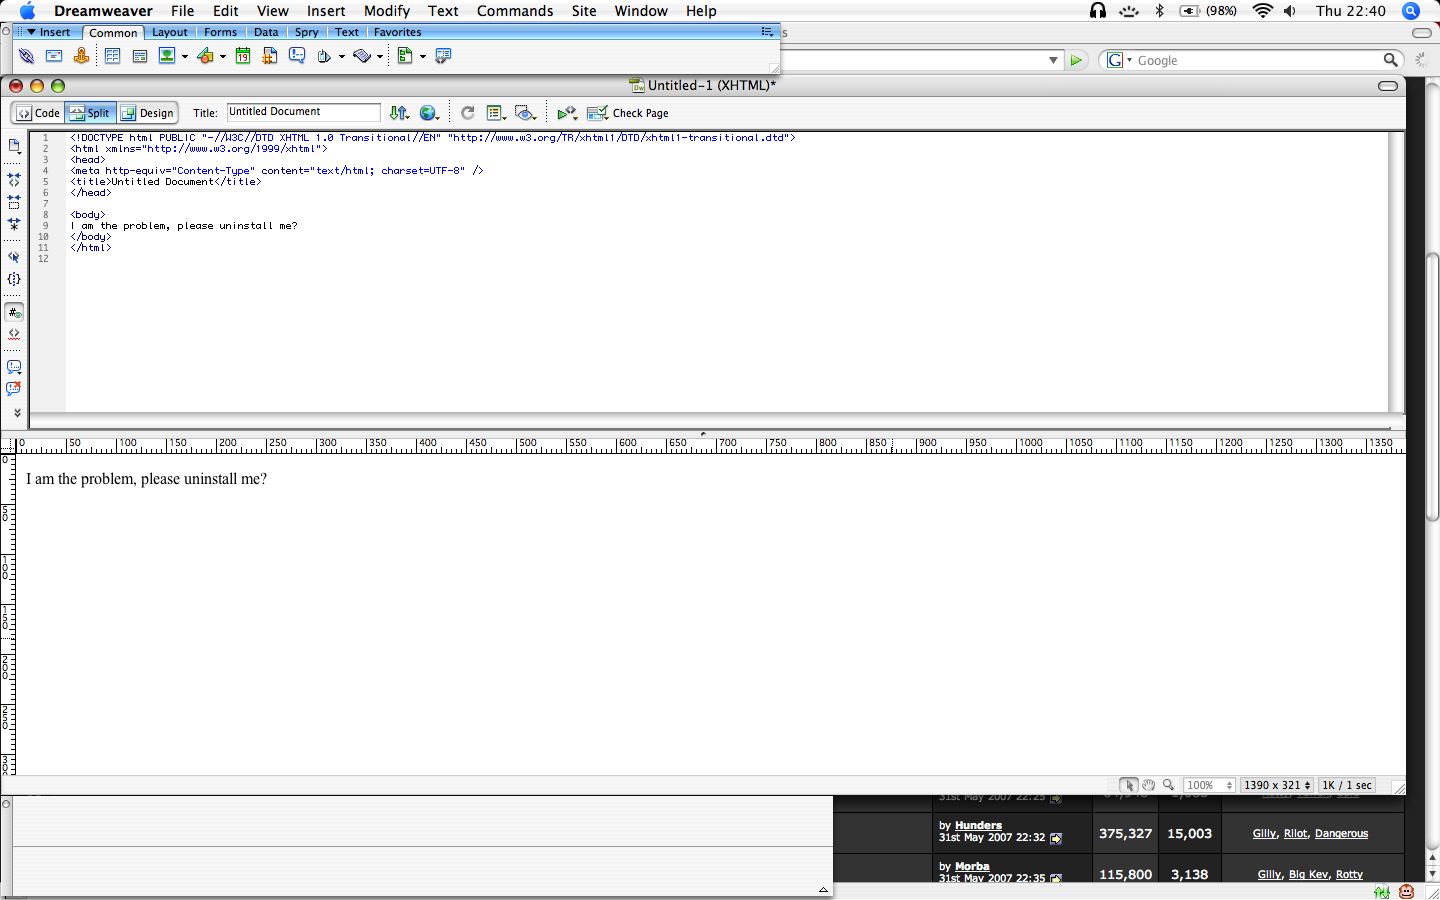Click the Hyperlink insert icon

coord(27,56)
